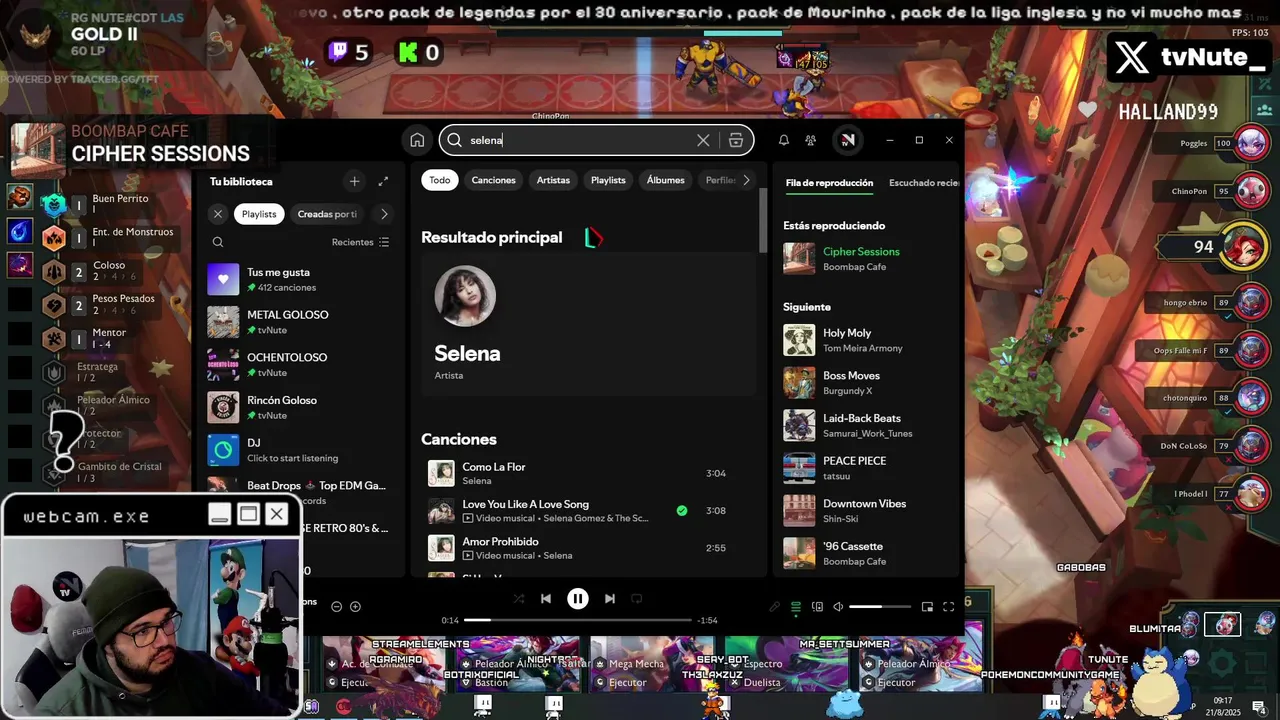Toggle Creadas por ti filter
Image resolution: width=1280 pixels, height=720 pixels.
click(328, 214)
